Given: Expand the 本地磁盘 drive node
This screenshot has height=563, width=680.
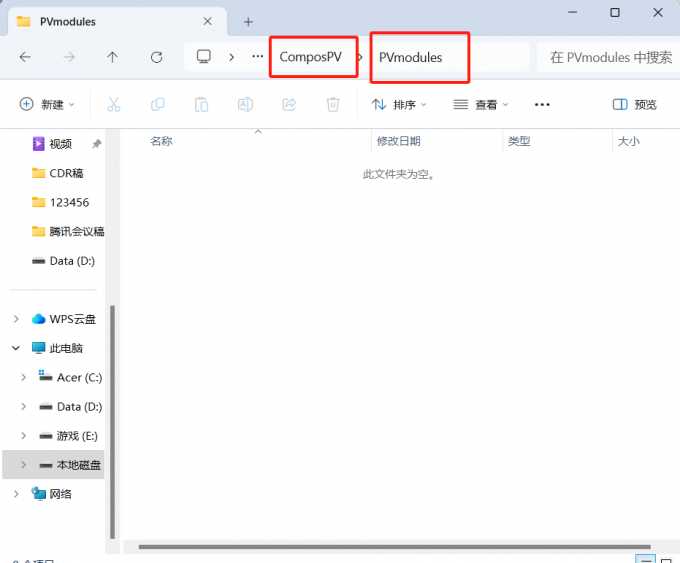Looking at the screenshot, I should click(x=23, y=465).
